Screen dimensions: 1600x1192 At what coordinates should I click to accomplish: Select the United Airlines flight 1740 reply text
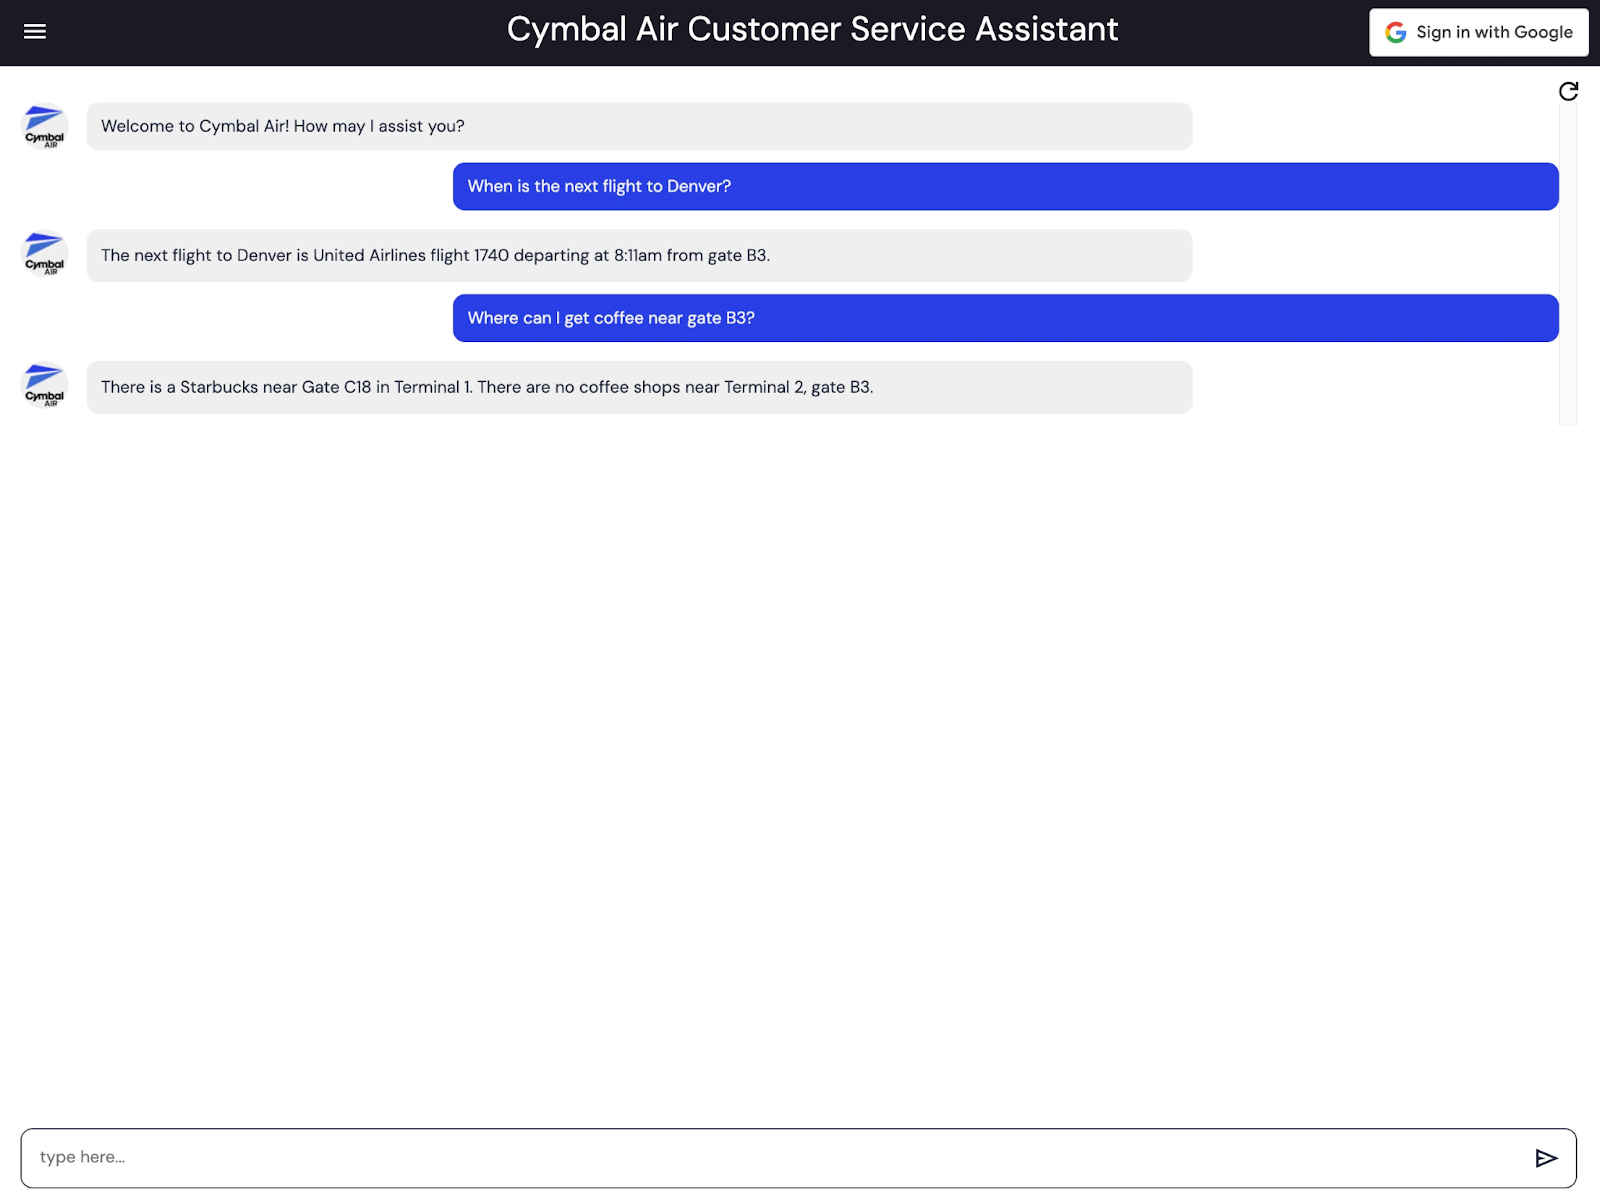click(435, 255)
